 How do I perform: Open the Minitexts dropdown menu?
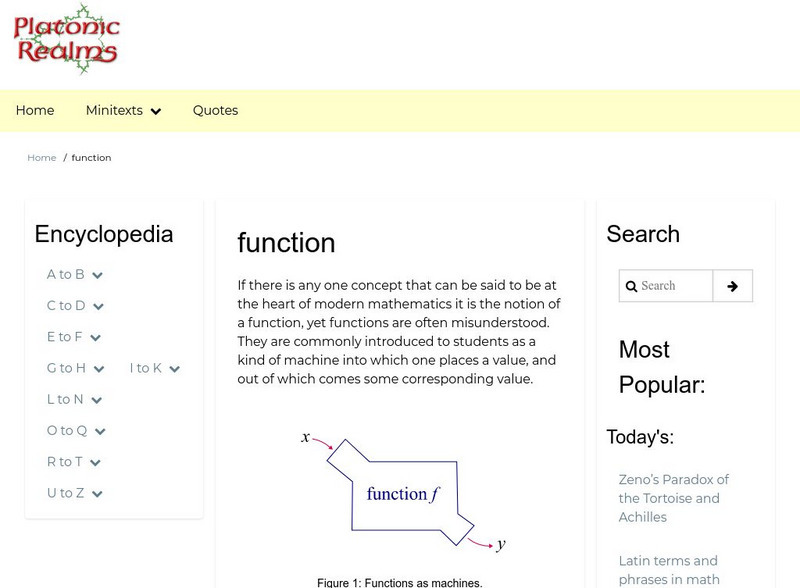[x=123, y=111]
